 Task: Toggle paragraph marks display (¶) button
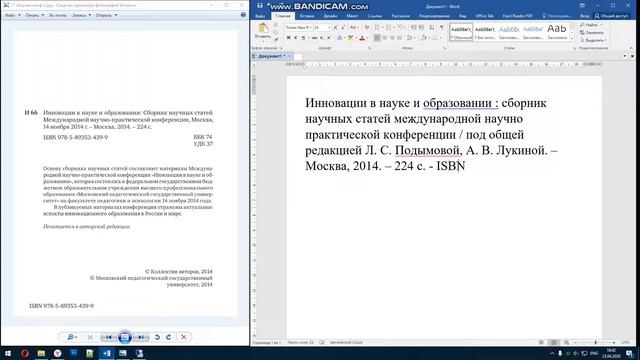[442, 27]
